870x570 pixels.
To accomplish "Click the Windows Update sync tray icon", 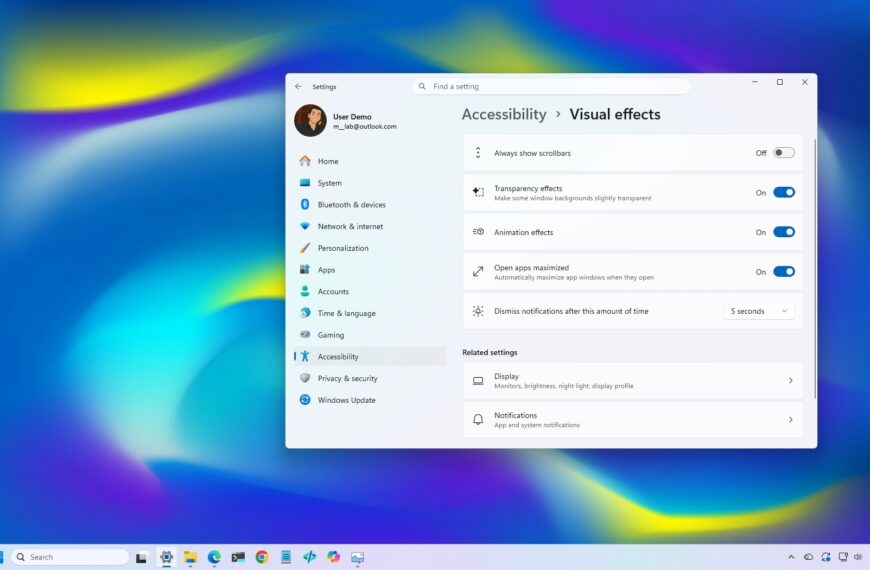I will [826, 557].
